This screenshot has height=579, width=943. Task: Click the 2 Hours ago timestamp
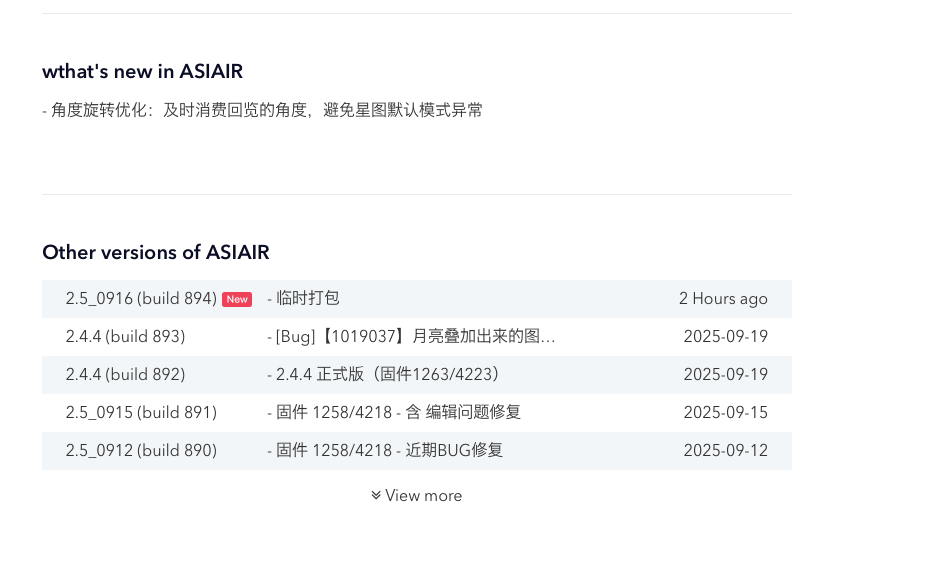point(723,299)
